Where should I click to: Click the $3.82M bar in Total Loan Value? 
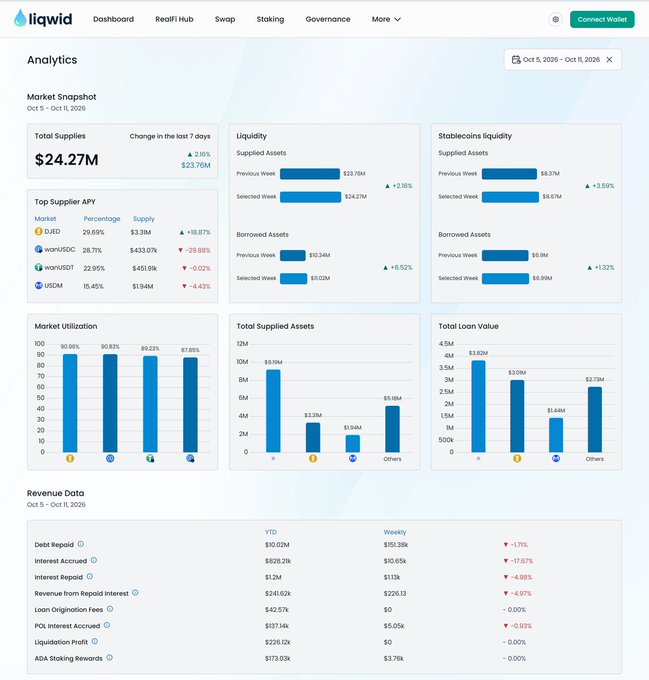[x=478, y=406]
